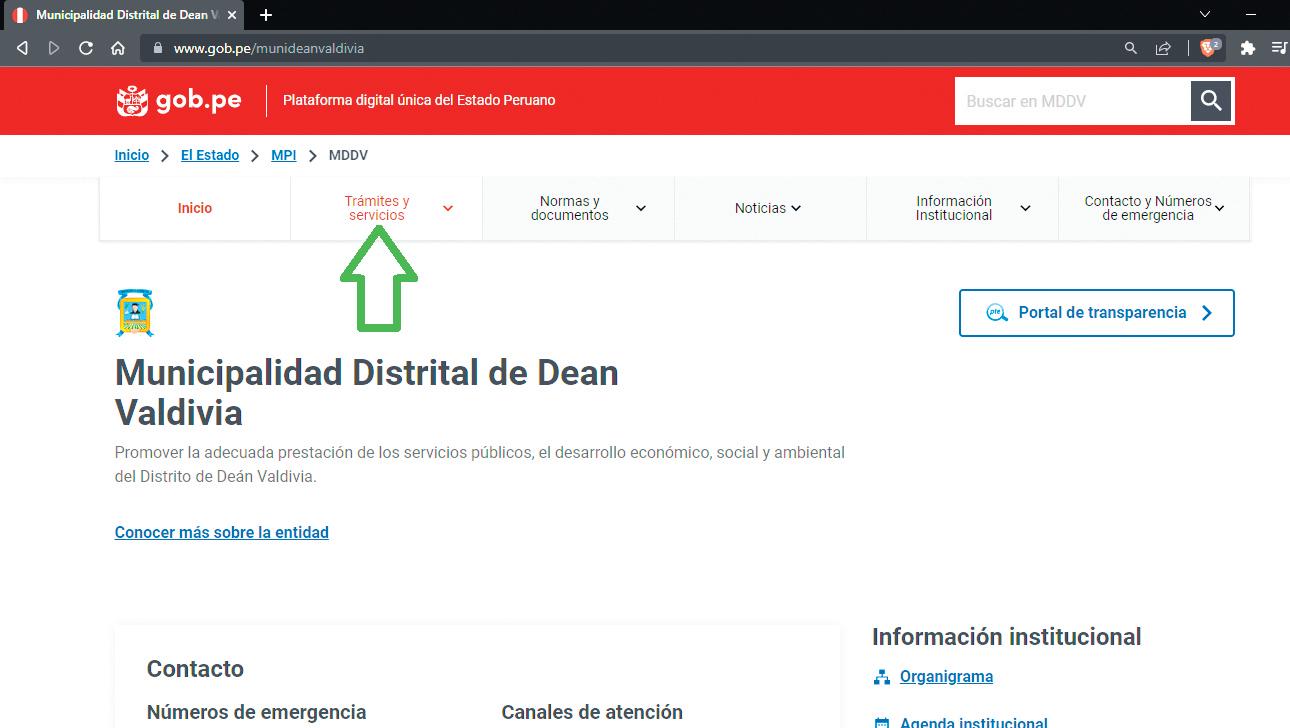Viewport: 1290px width, 728px height.
Task: Expand the Trámites y servicios chevron
Action: (x=448, y=208)
